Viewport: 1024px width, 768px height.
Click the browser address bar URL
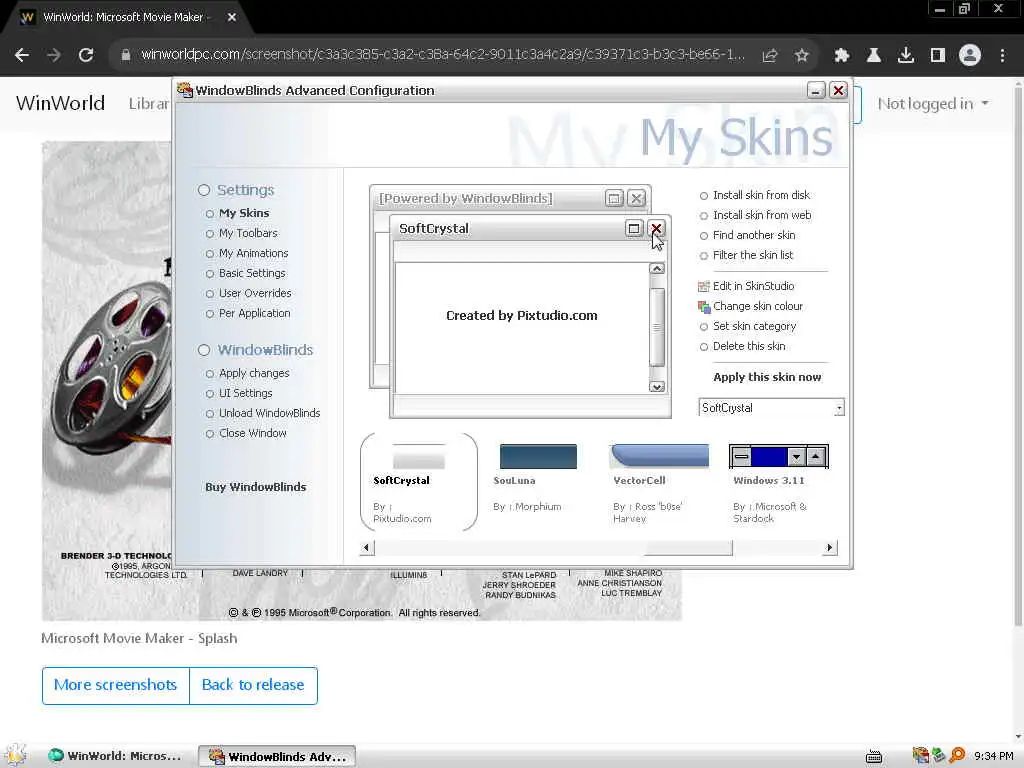[x=443, y=55]
